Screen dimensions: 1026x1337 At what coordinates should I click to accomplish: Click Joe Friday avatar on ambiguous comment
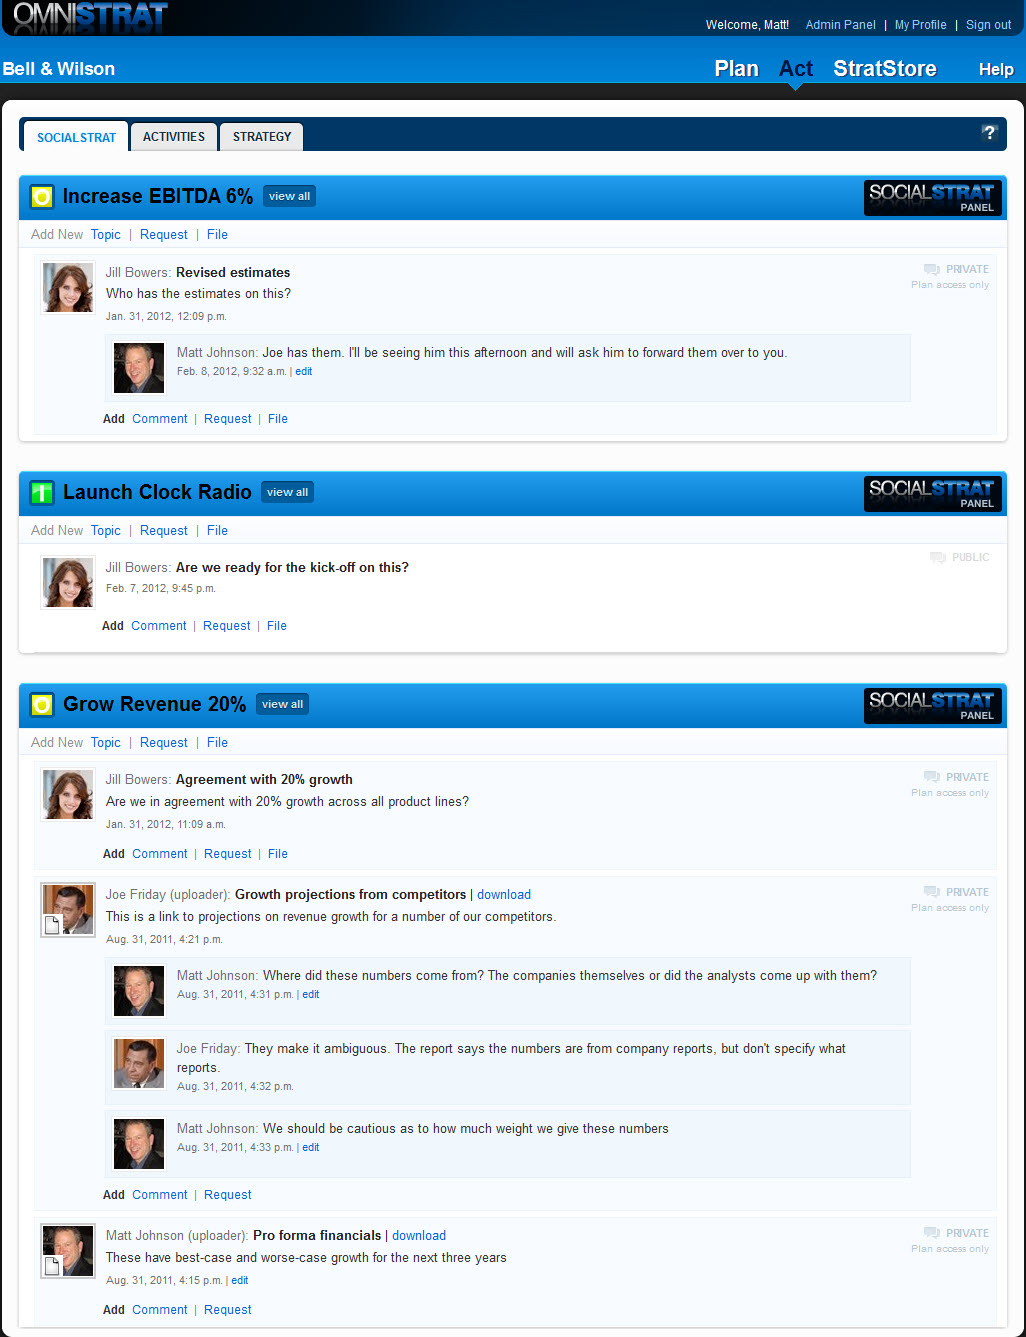pyautogui.click(x=139, y=1064)
